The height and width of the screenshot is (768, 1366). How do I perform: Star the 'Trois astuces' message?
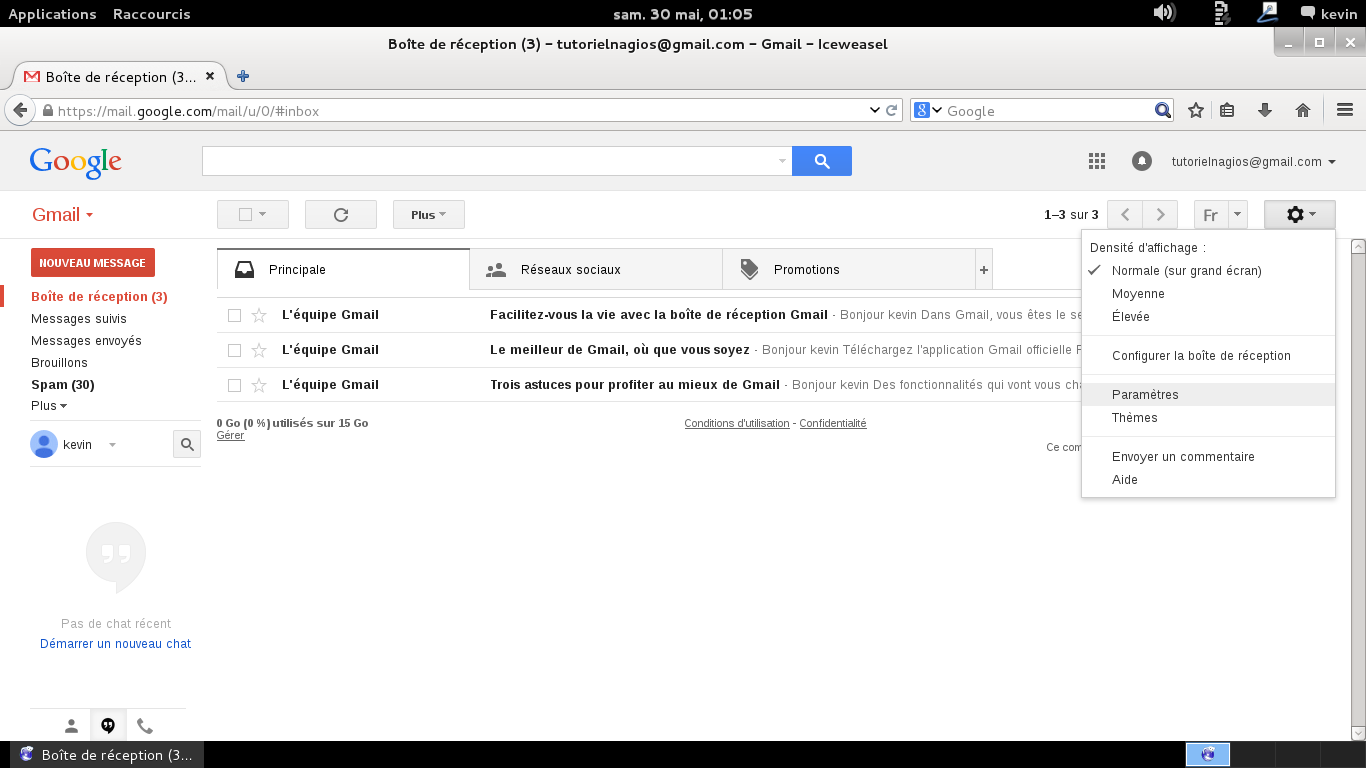click(259, 385)
